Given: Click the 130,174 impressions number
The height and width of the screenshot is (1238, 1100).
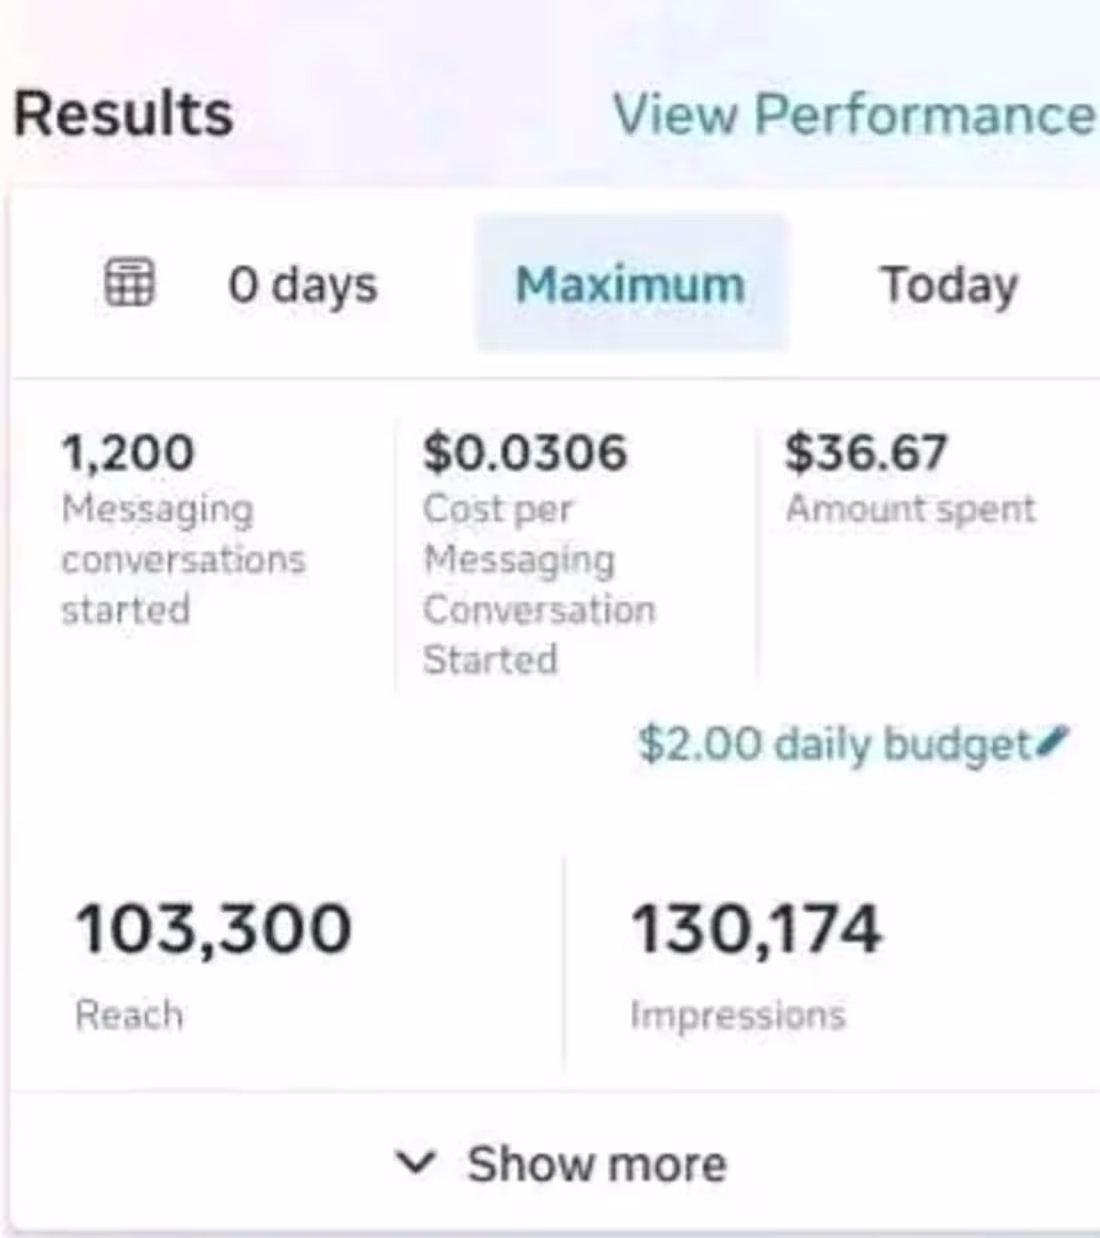Looking at the screenshot, I should coord(757,929).
